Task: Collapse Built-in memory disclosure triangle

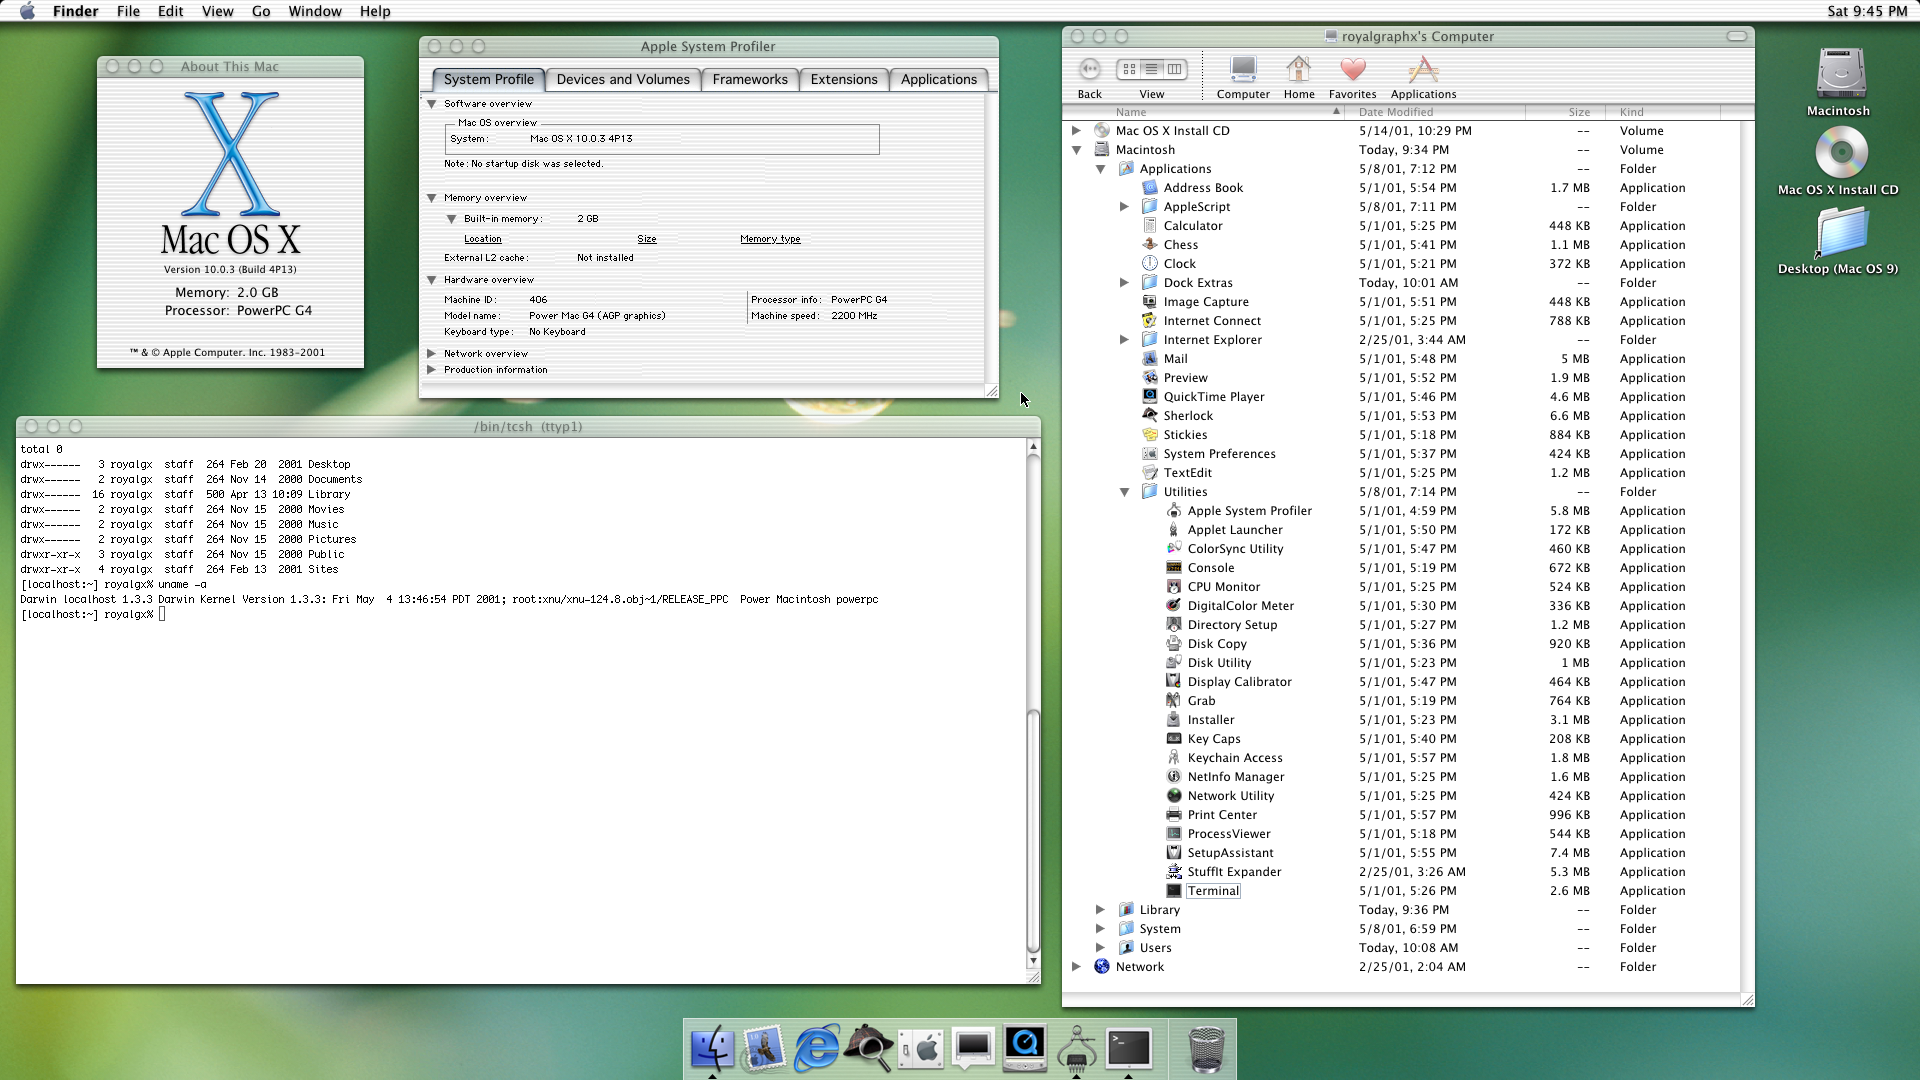Action: point(452,219)
